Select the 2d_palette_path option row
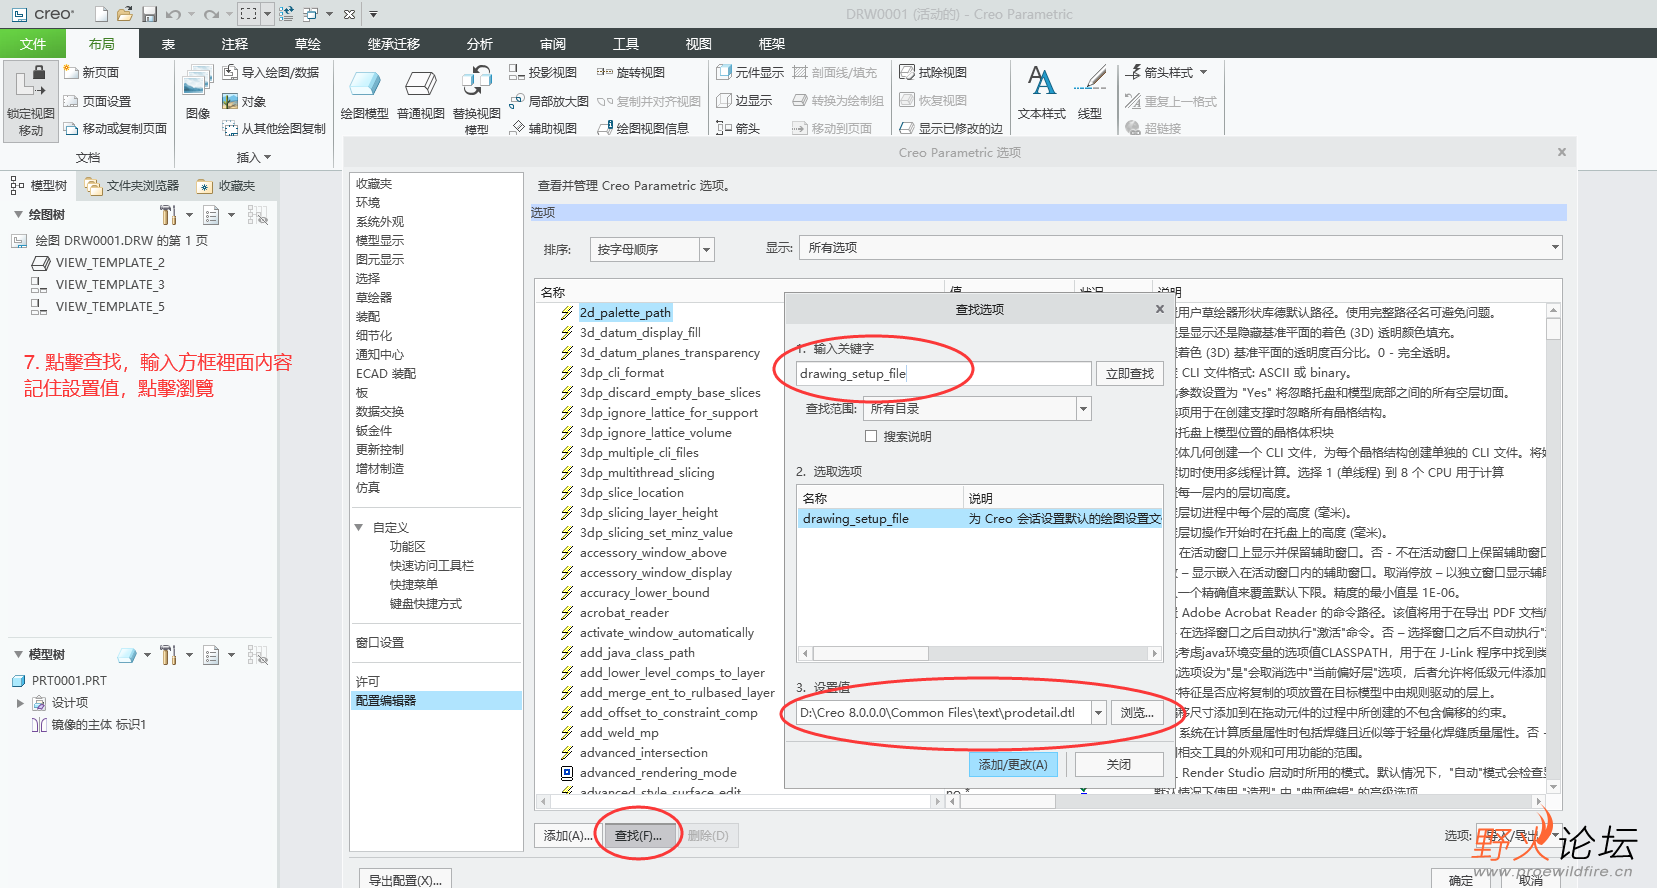The width and height of the screenshot is (1657, 888). 625,312
